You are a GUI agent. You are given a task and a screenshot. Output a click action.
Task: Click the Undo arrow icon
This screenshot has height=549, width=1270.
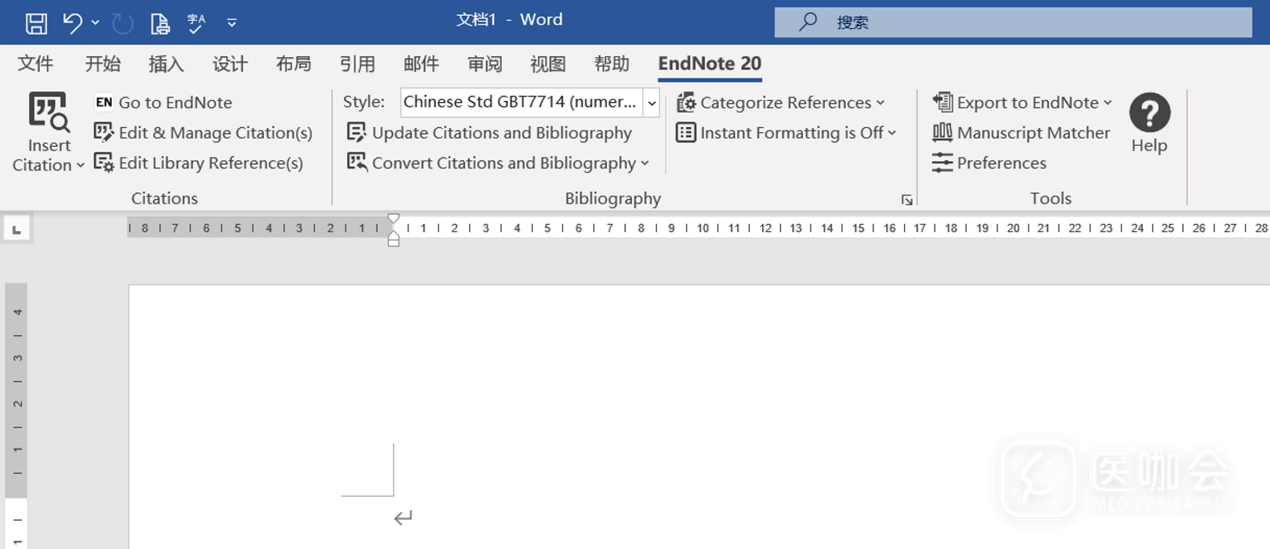pyautogui.click(x=72, y=22)
